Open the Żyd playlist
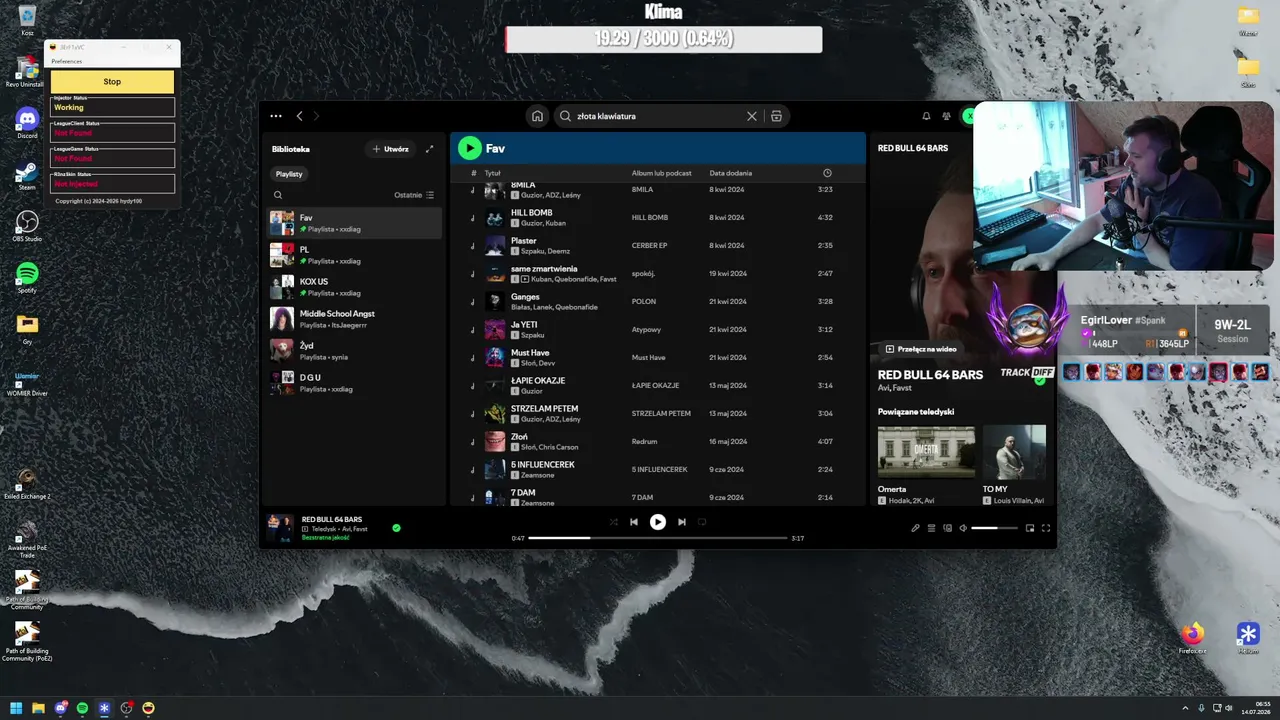 point(355,351)
